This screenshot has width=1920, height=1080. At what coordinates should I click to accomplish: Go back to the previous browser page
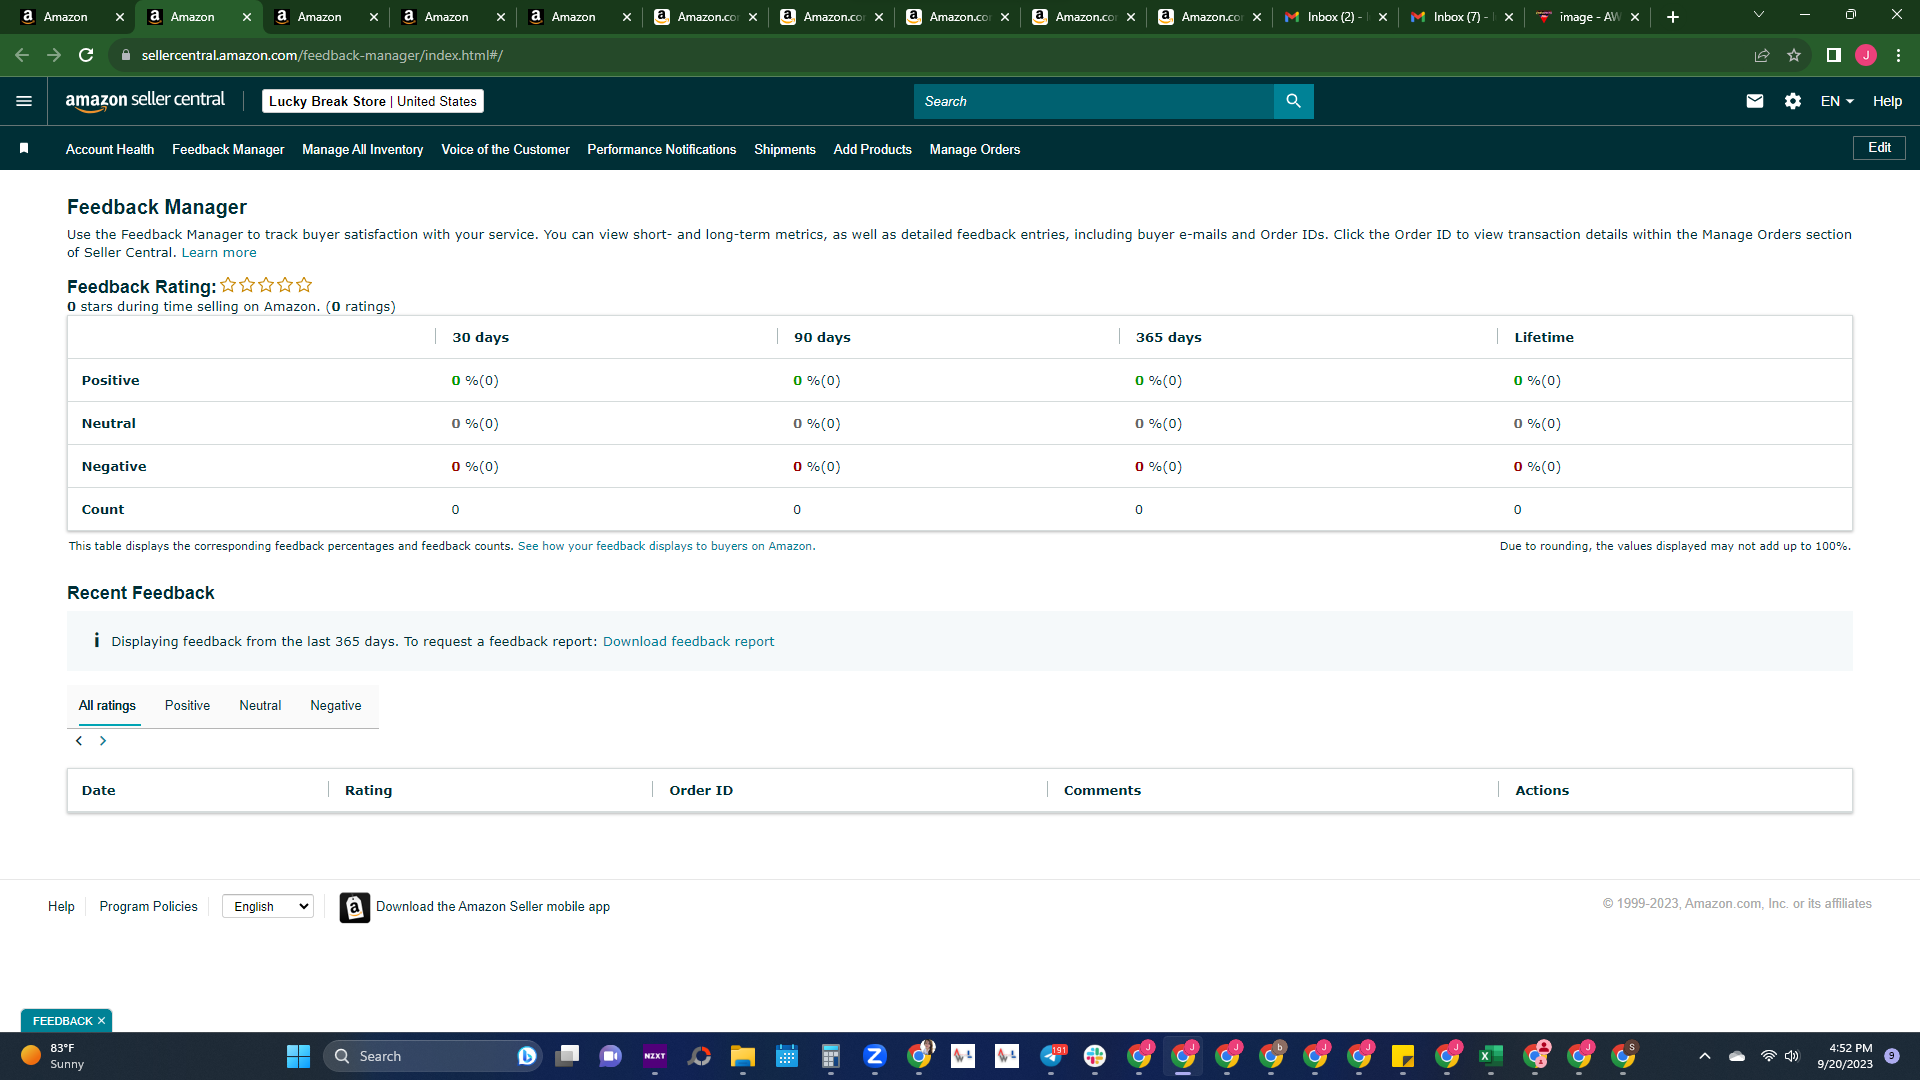pyautogui.click(x=22, y=55)
